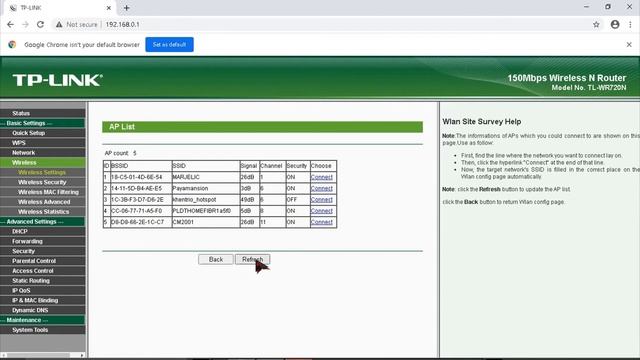
Task: Open Parental Control menu item
Action: tap(43, 261)
